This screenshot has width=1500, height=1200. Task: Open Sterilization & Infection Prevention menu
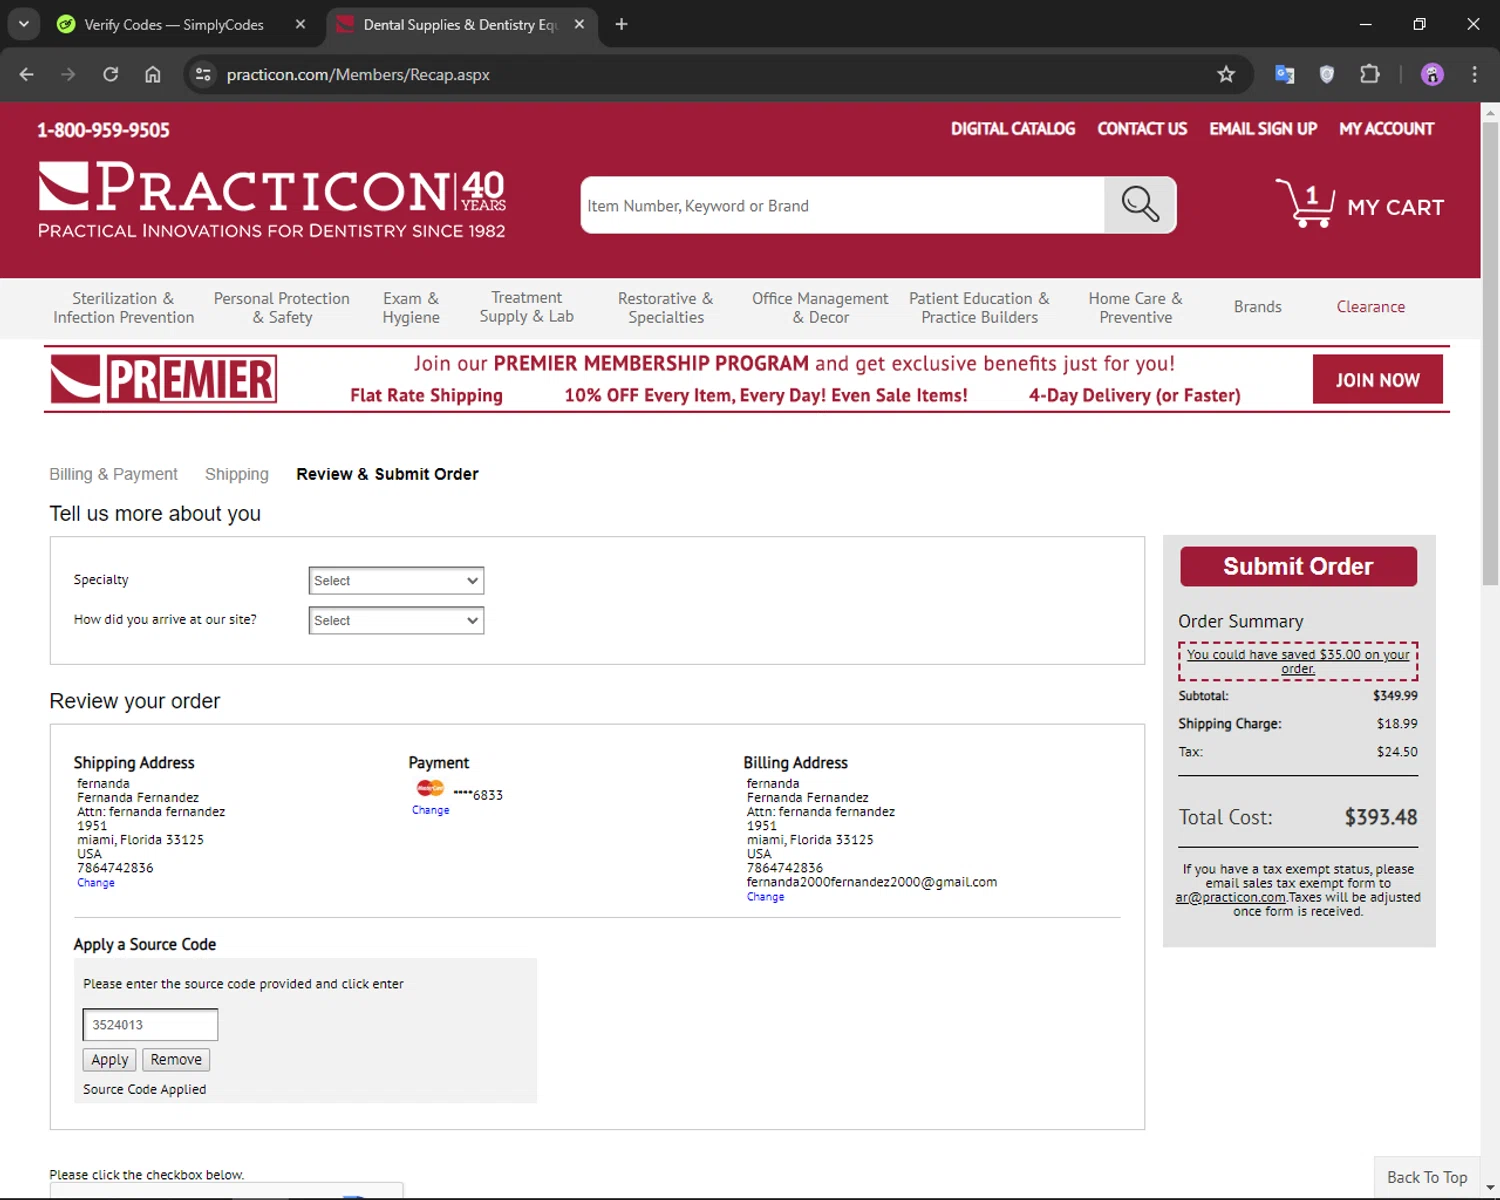(x=124, y=307)
